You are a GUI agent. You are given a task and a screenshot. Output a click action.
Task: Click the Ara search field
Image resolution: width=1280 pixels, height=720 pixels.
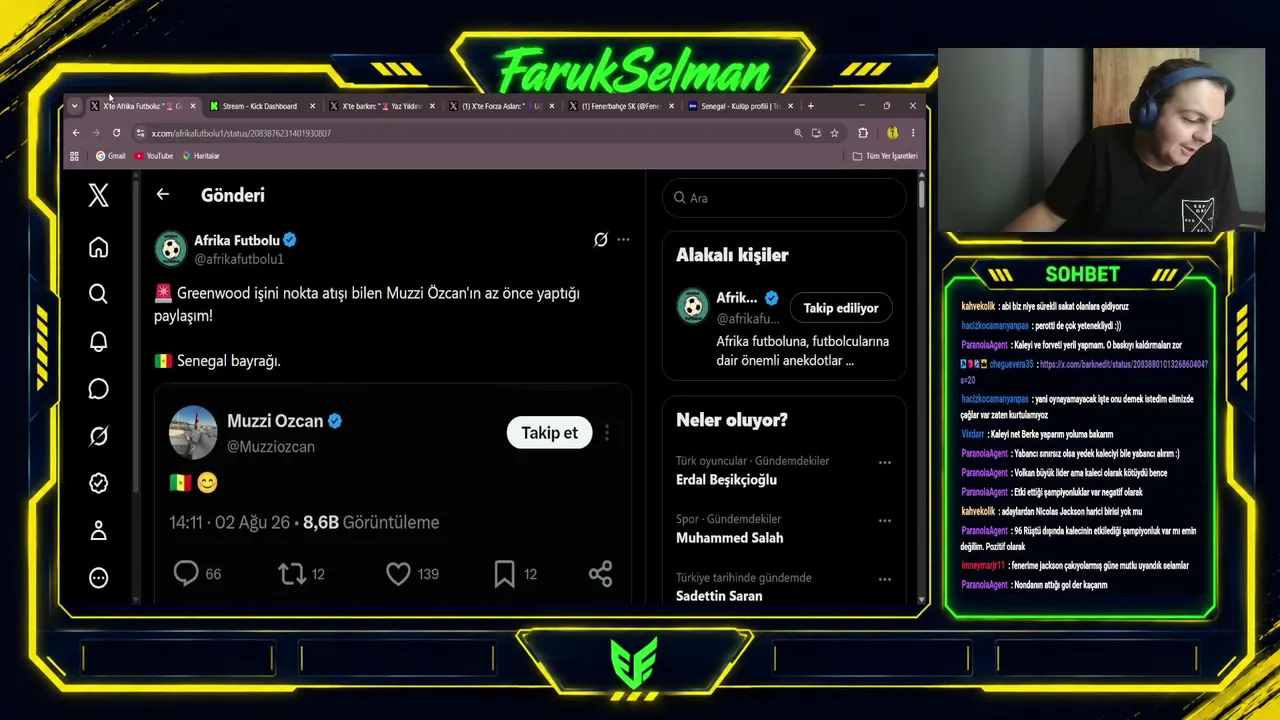[784, 198]
